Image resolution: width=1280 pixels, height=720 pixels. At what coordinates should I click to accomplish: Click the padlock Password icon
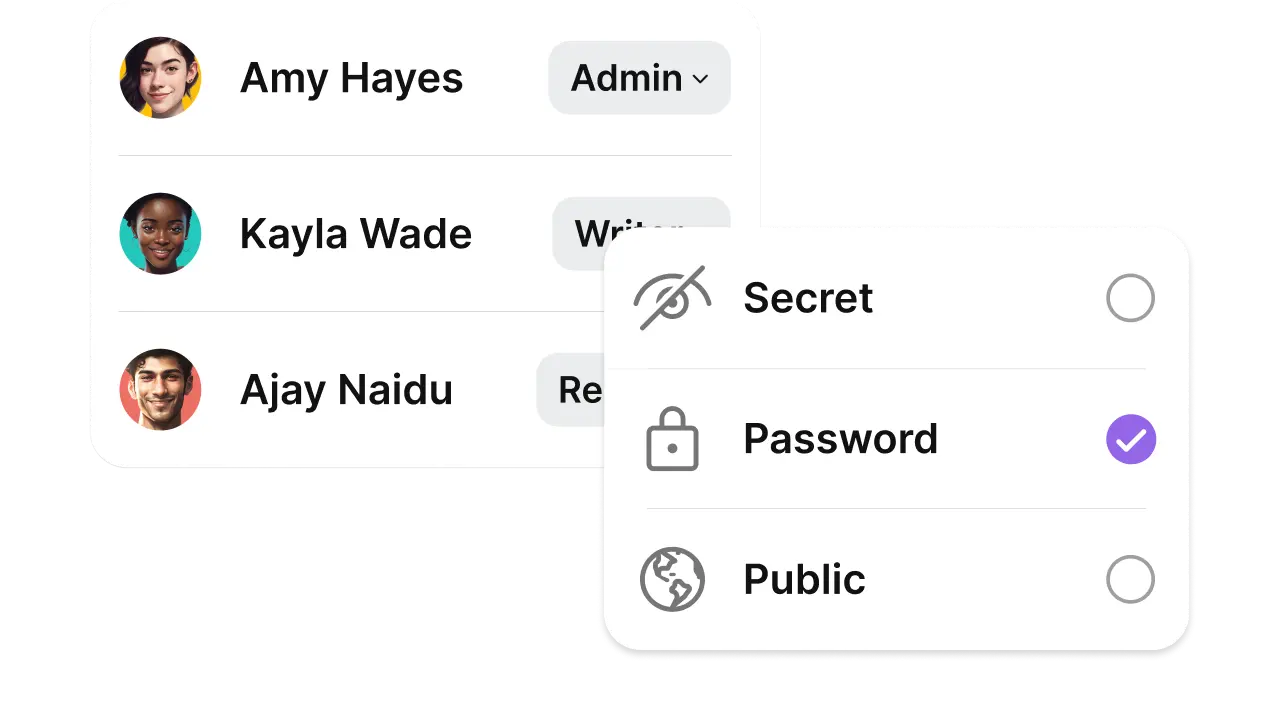pos(672,439)
